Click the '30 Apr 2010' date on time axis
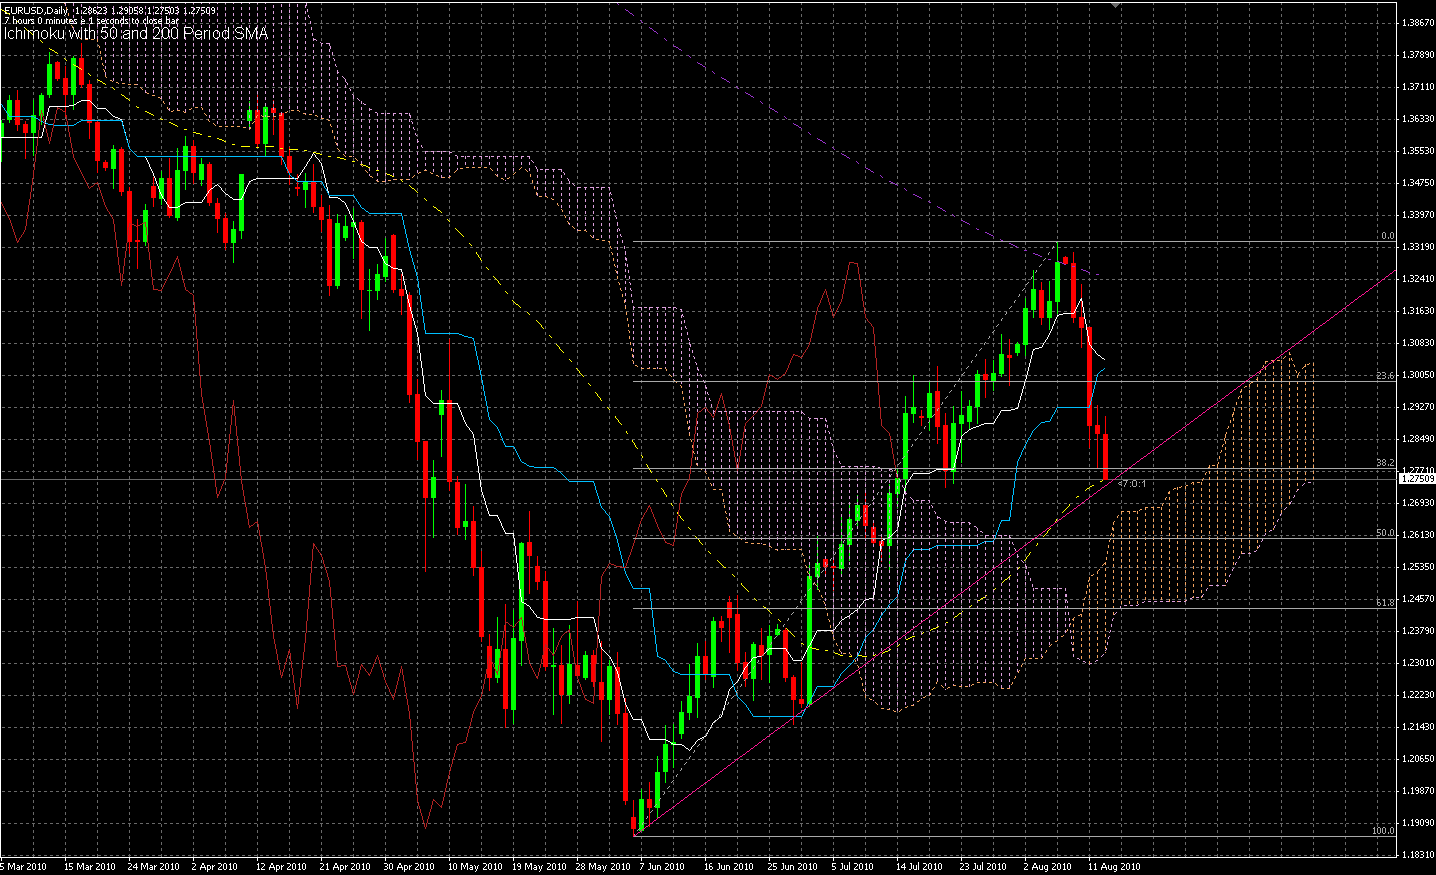The width and height of the screenshot is (1436, 875). (409, 867)
